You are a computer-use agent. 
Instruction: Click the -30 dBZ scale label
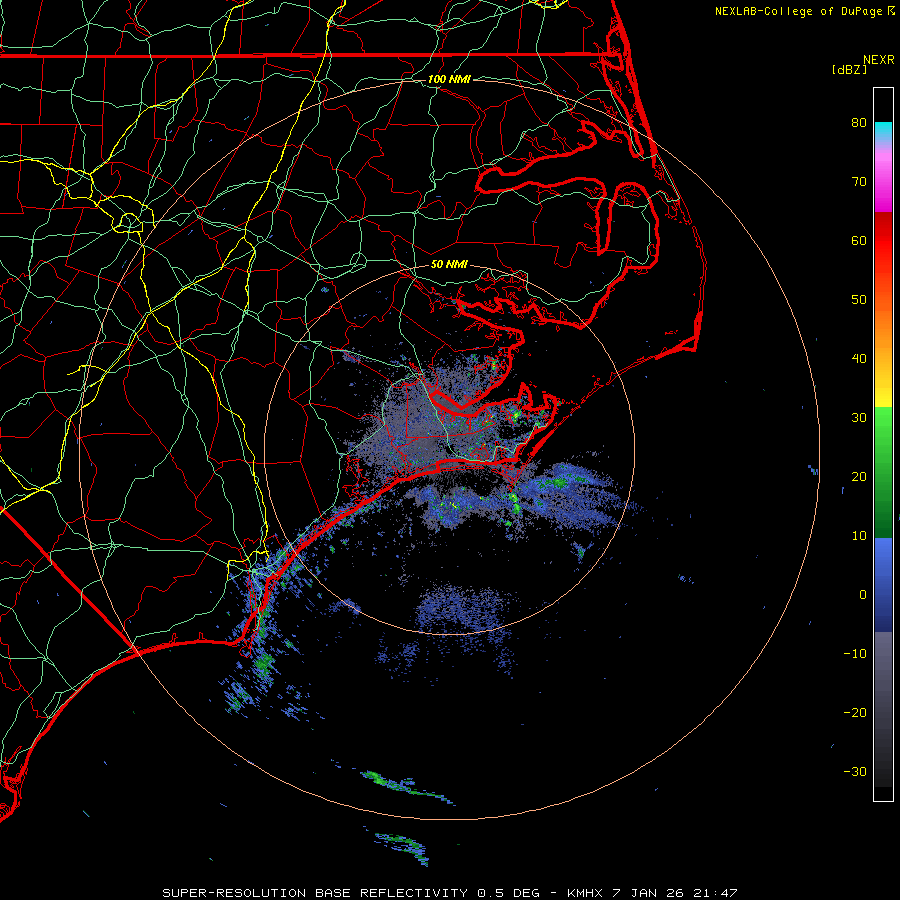855,771
